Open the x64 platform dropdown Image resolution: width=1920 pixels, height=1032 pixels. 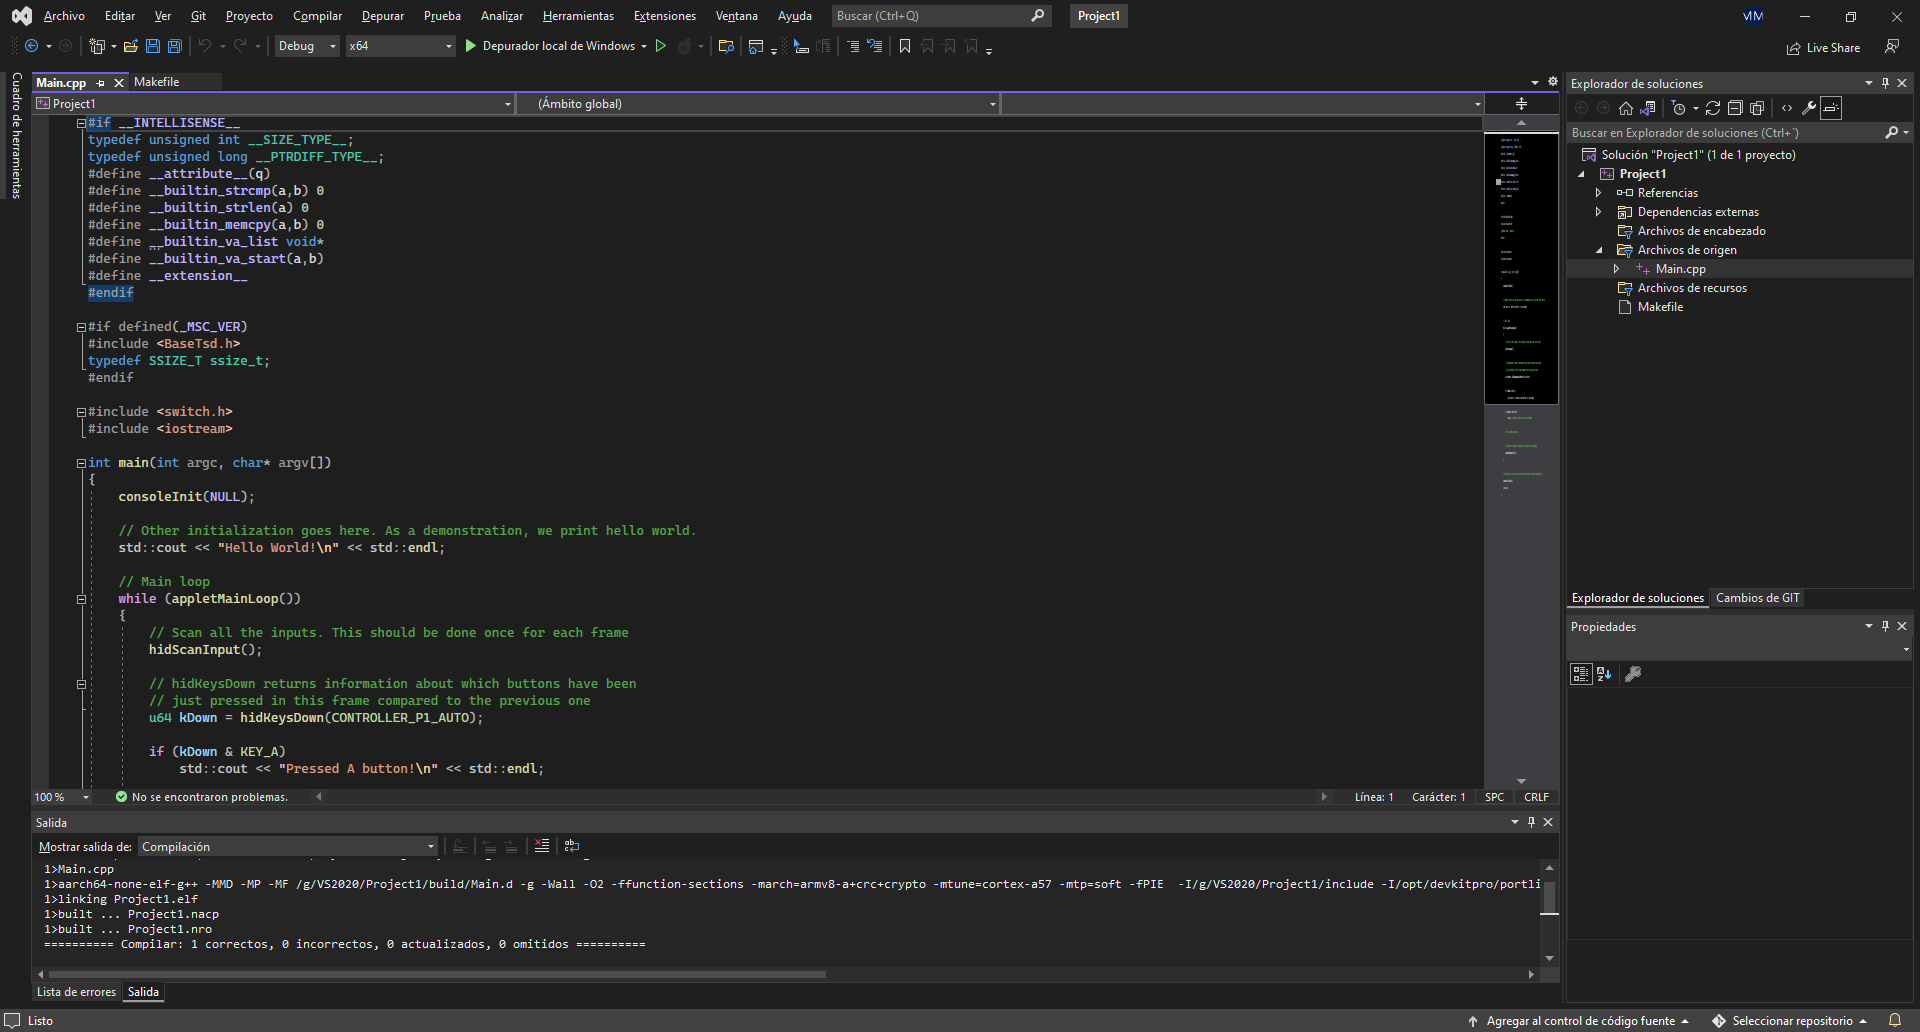tap(400, 46)
